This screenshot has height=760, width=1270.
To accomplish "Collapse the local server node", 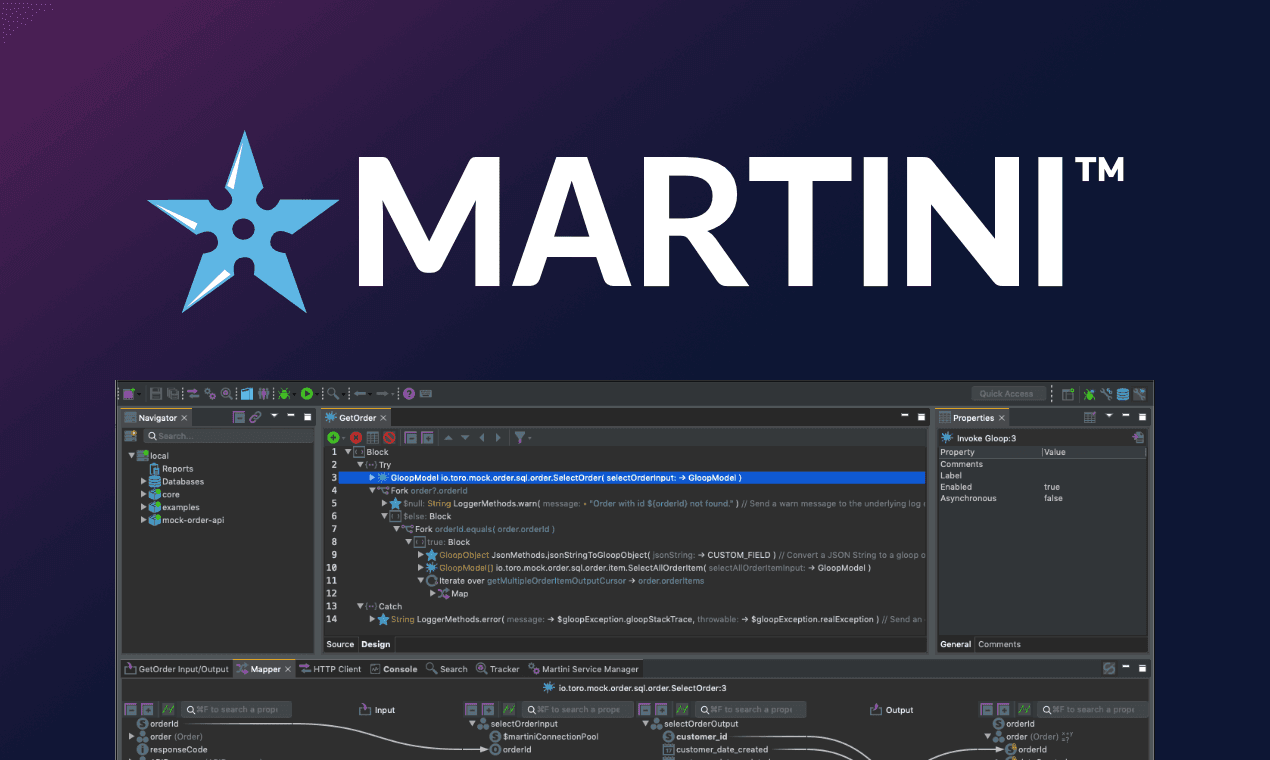I will coord(131,456).
